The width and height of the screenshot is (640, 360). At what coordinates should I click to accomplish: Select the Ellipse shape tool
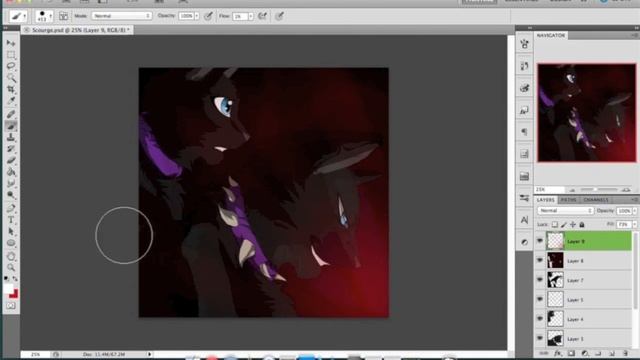(11, 243)
